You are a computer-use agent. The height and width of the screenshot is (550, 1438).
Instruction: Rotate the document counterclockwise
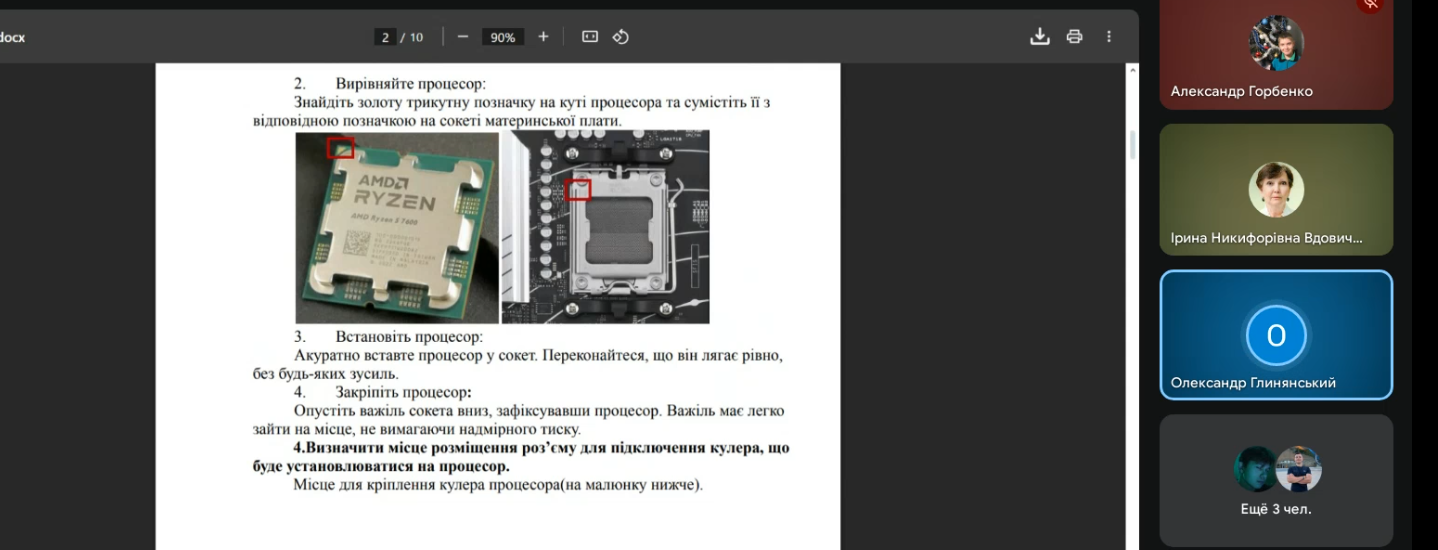(620, 37)
